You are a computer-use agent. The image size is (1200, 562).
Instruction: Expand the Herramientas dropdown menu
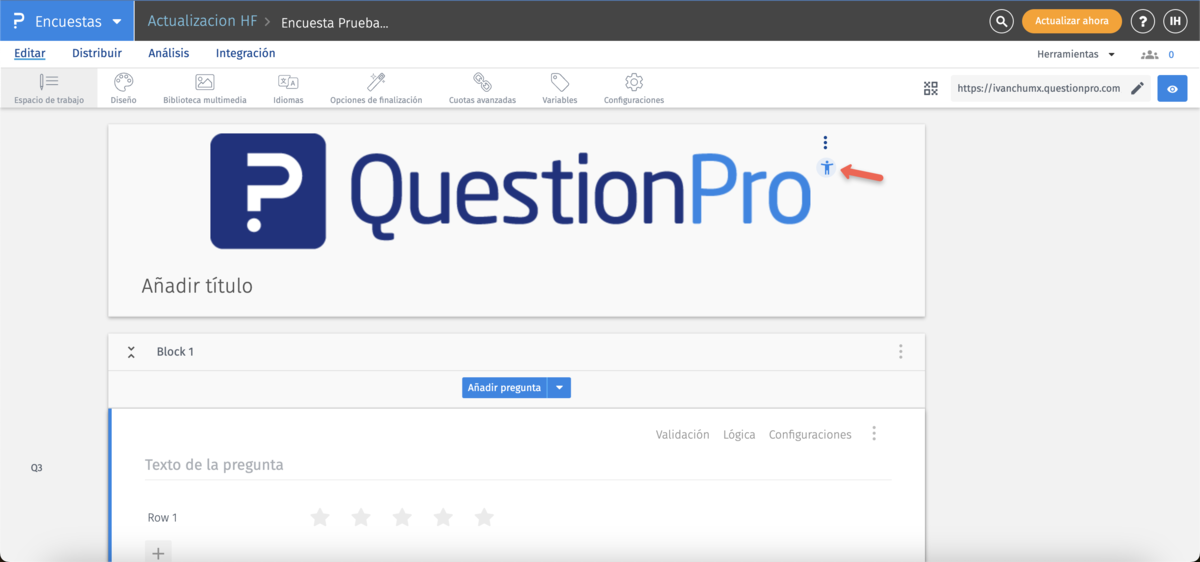coord(1076,55)
